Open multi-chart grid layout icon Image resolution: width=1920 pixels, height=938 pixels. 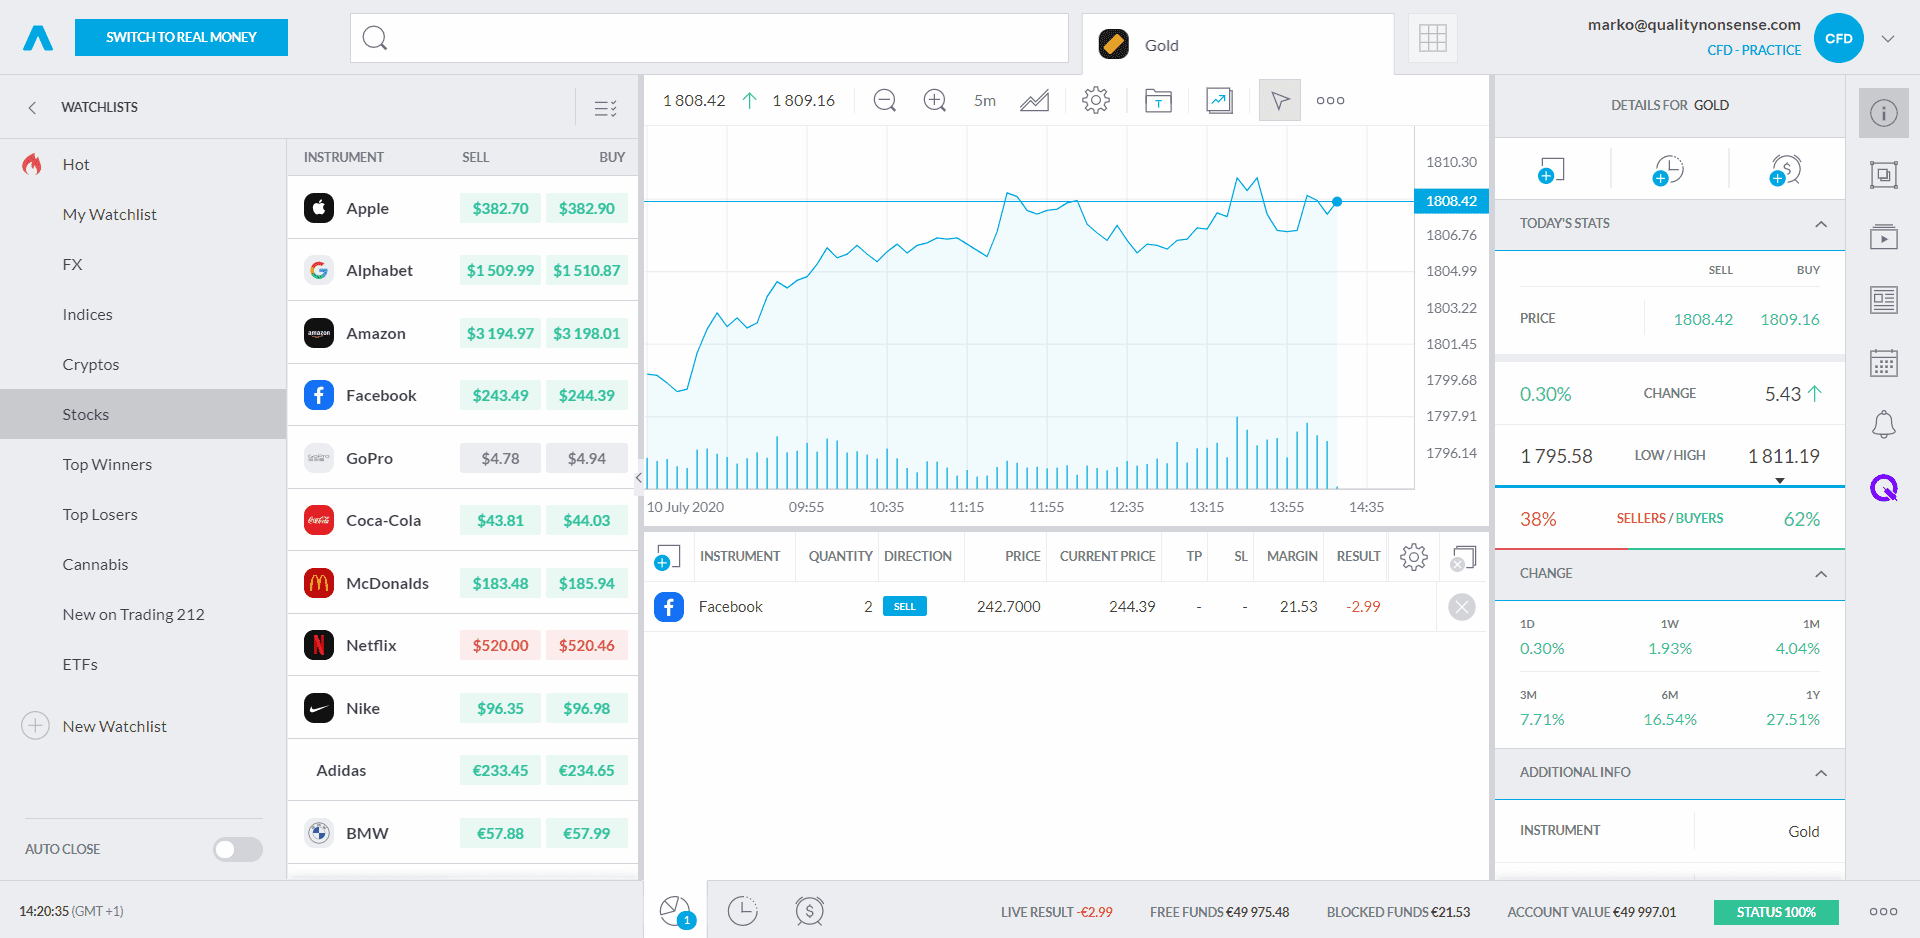pos(1432,39)
